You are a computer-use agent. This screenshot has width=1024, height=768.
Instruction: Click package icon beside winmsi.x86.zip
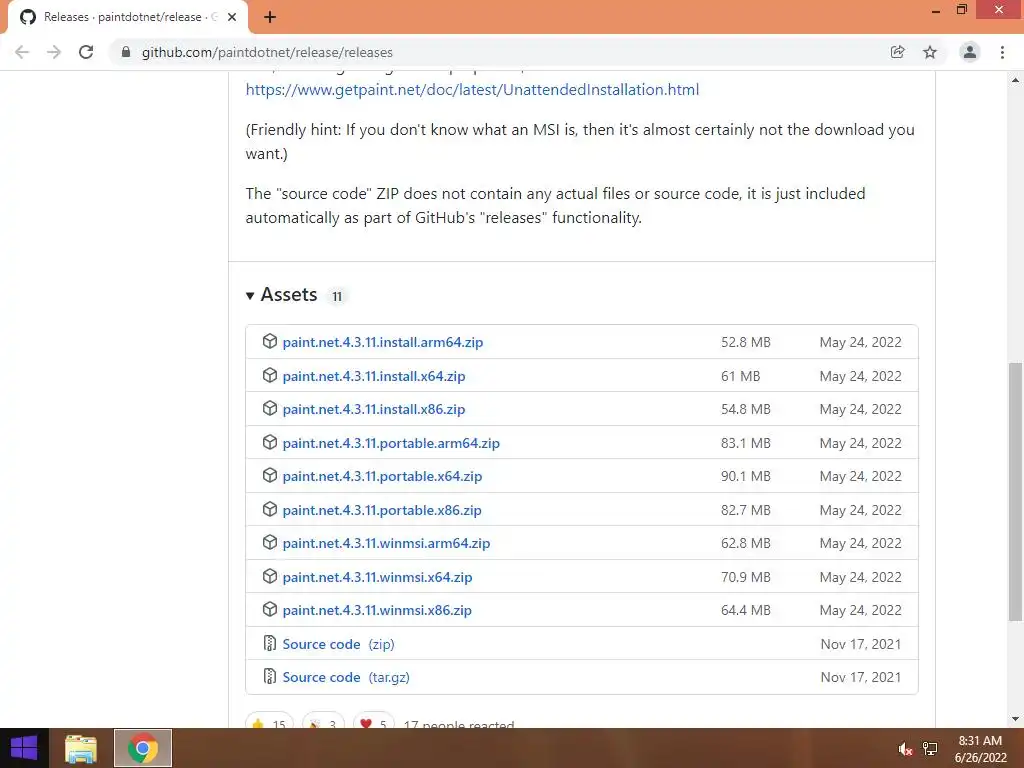pos(270,610)
